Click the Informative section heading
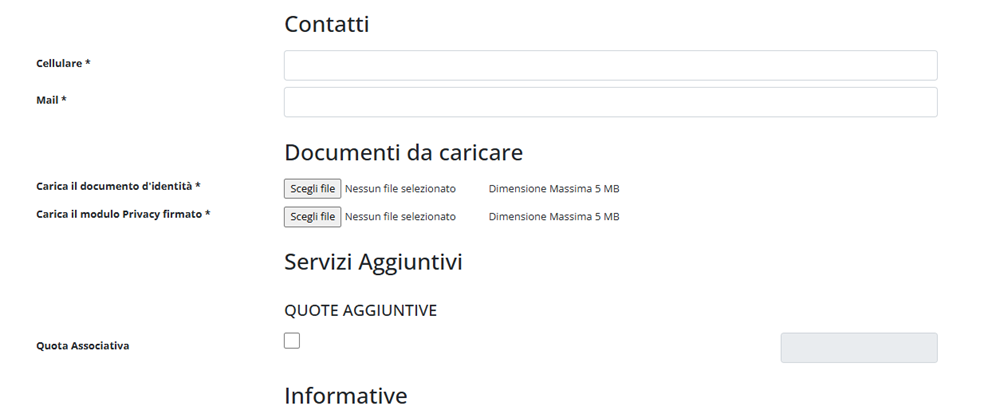1004x414 pixels. click(x=345, y=396)
